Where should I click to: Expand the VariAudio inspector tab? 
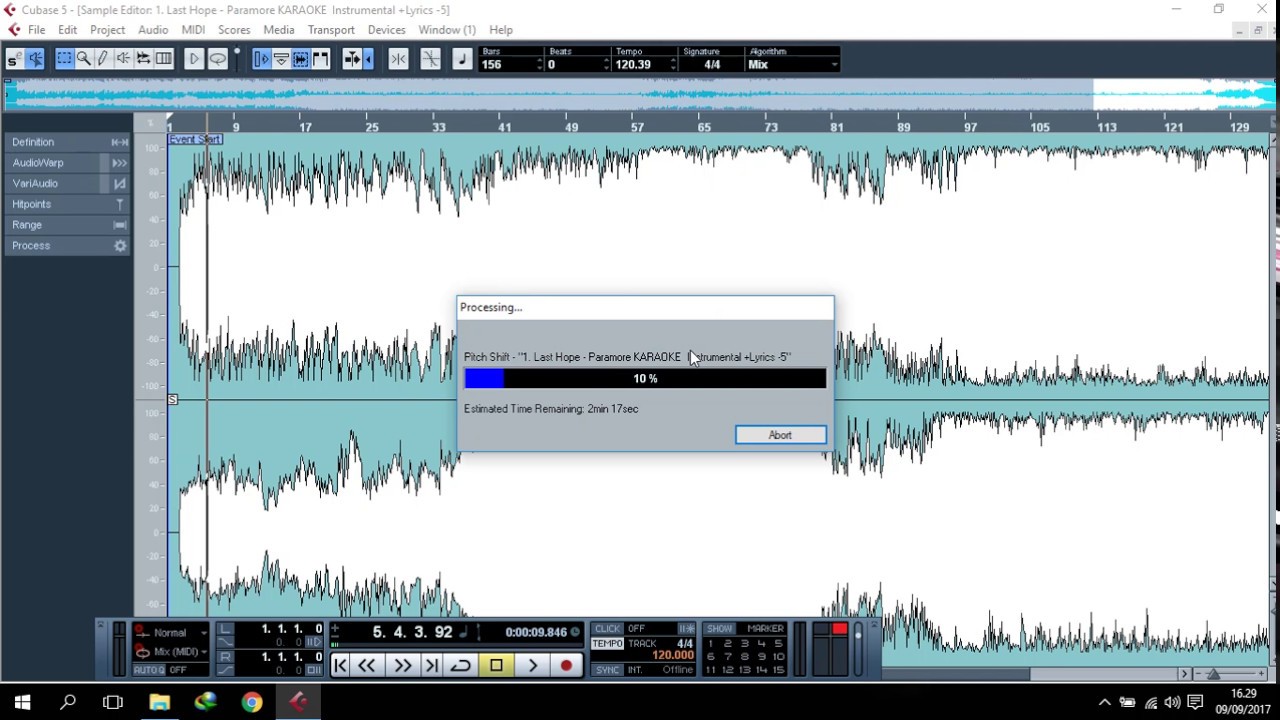(67, 183)
